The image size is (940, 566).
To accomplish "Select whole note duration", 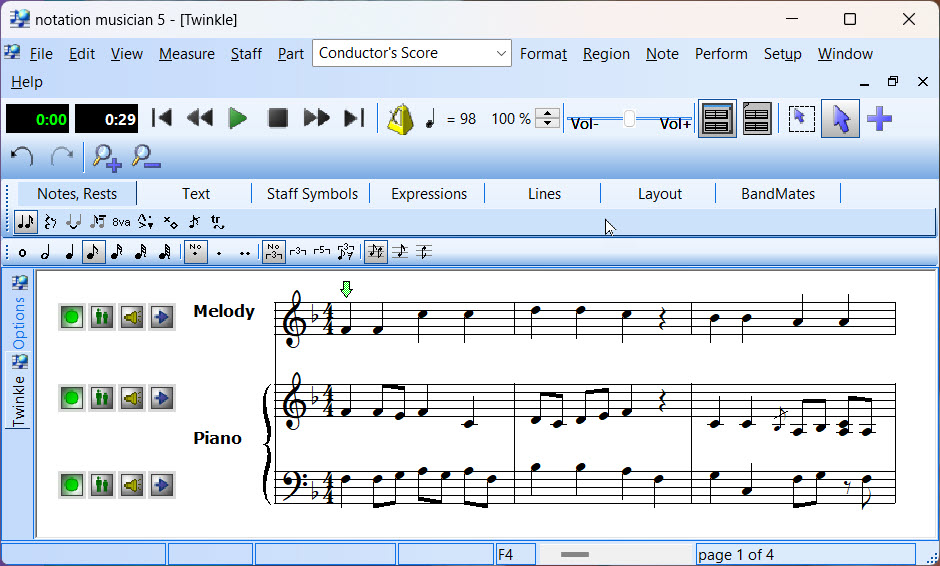I will (22, 253).
